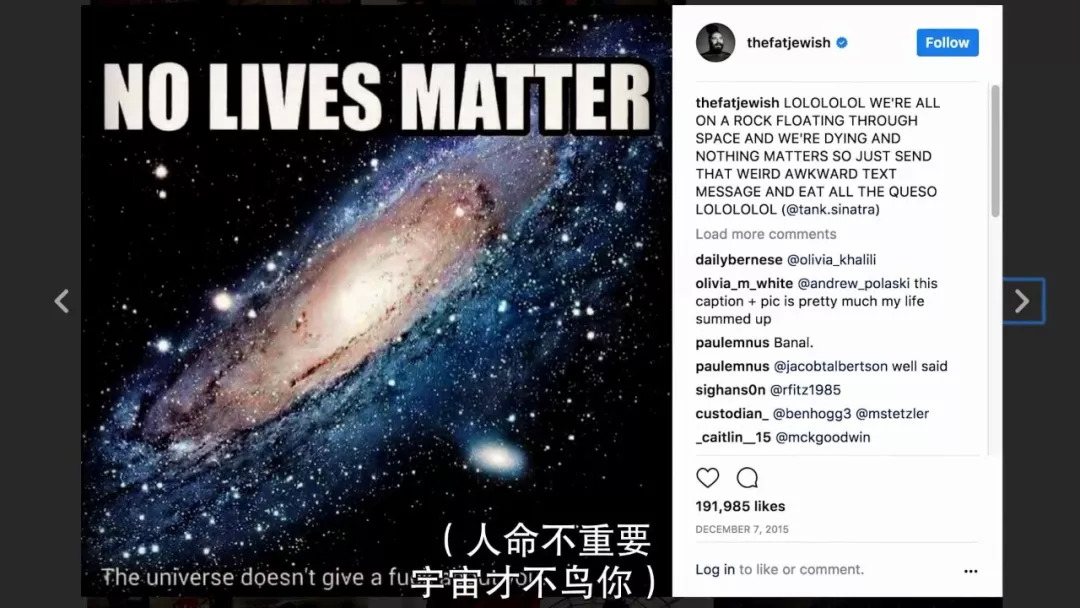Click the December 7, 2015 timestamp

742,530
